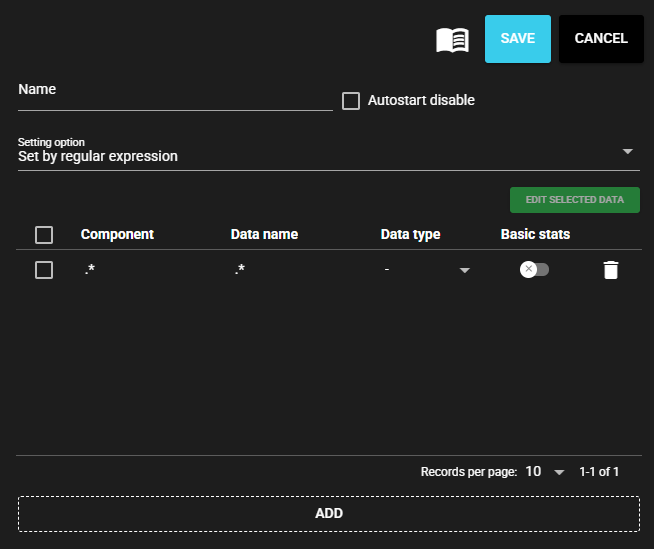
Task: Click the Data name column header
Action: click(x=264, y=234)
